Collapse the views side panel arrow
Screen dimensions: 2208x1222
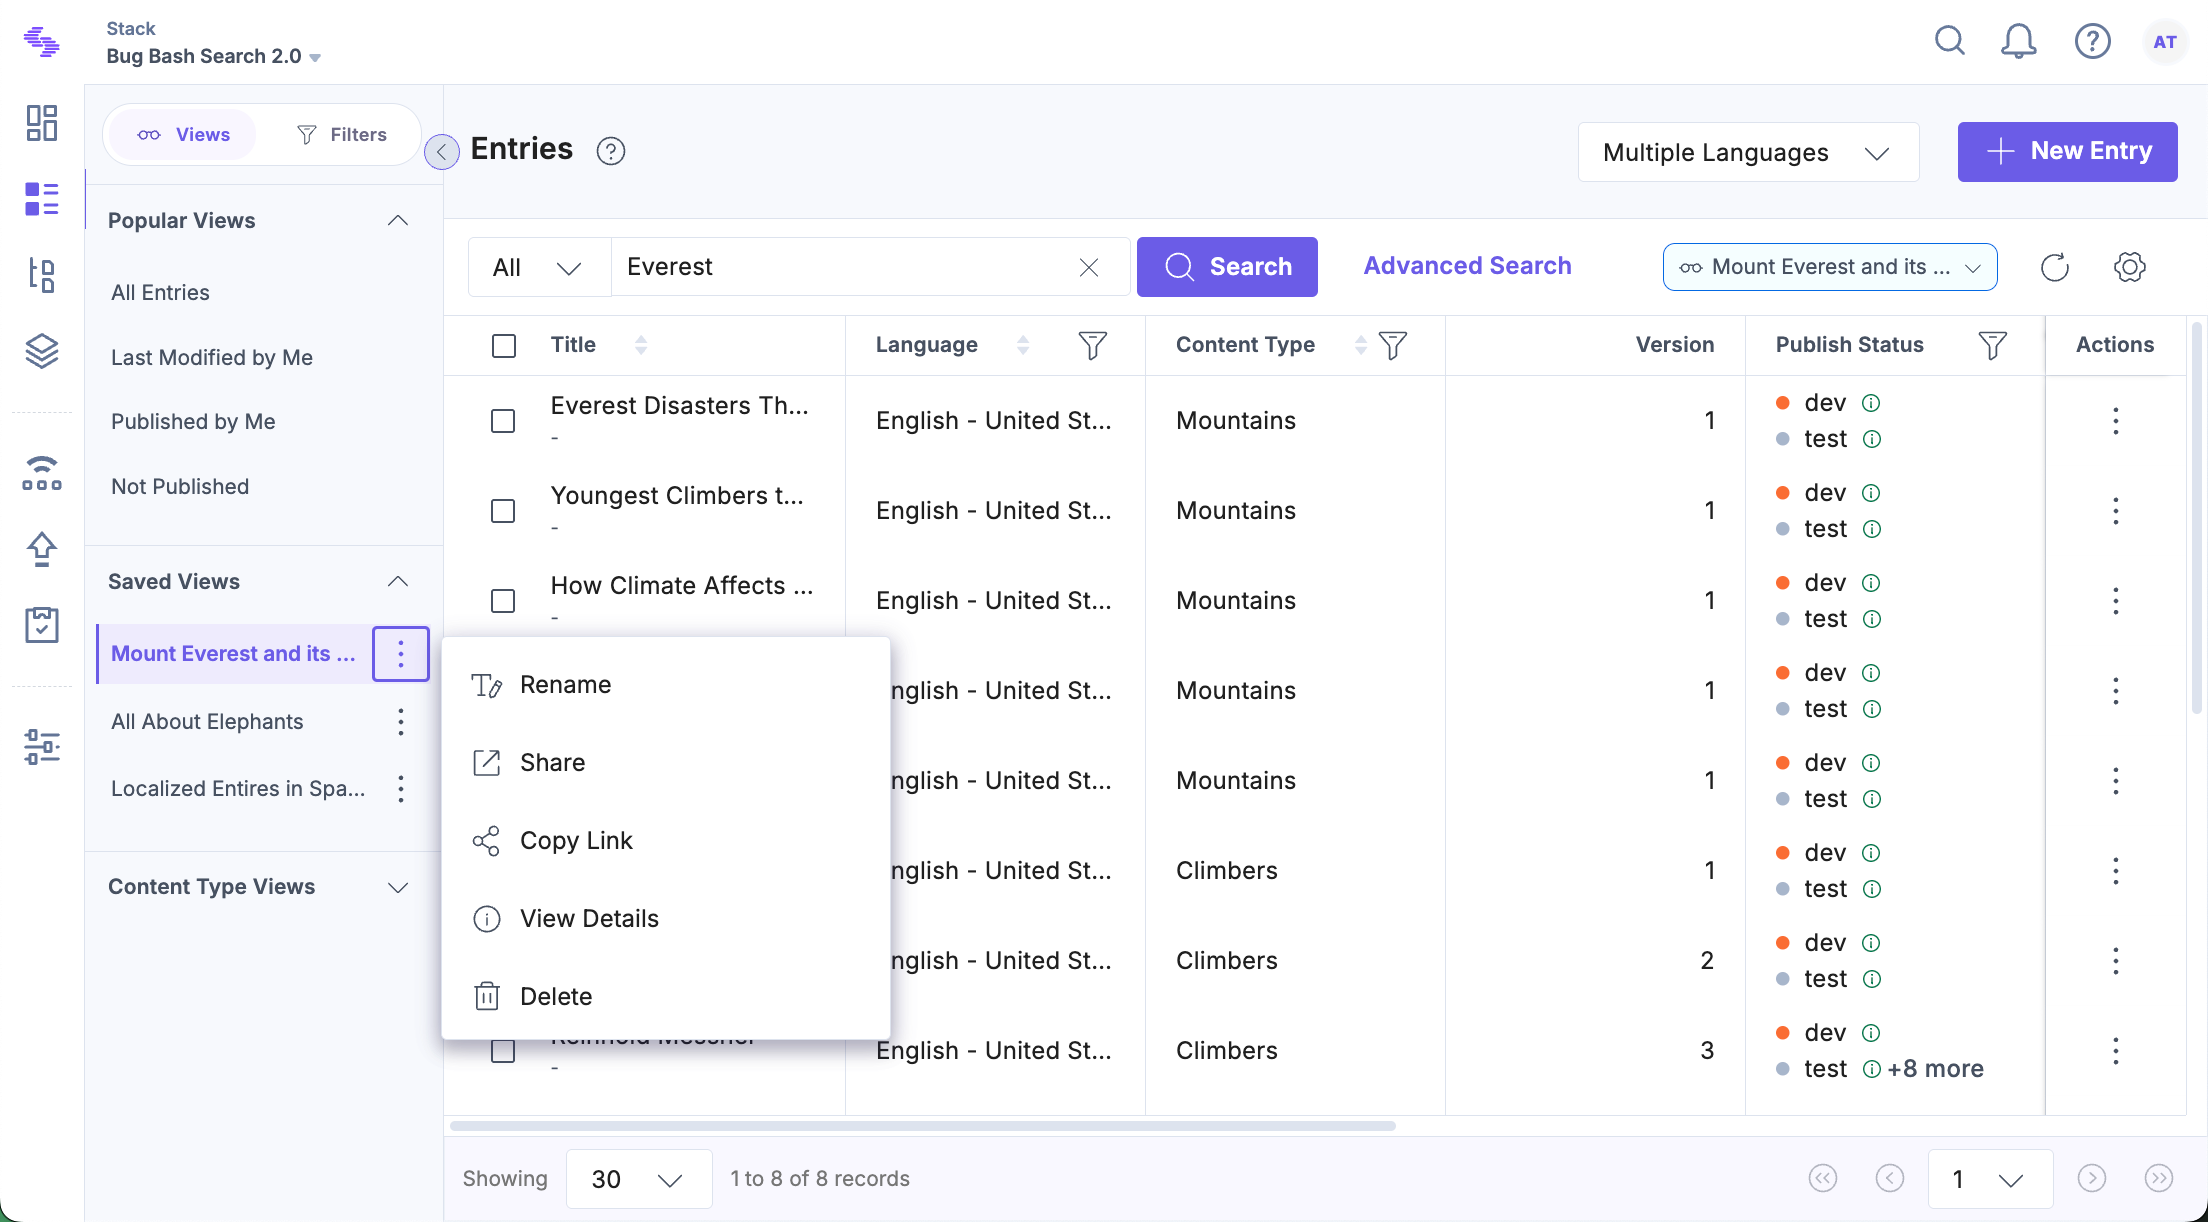coord(442,152)
